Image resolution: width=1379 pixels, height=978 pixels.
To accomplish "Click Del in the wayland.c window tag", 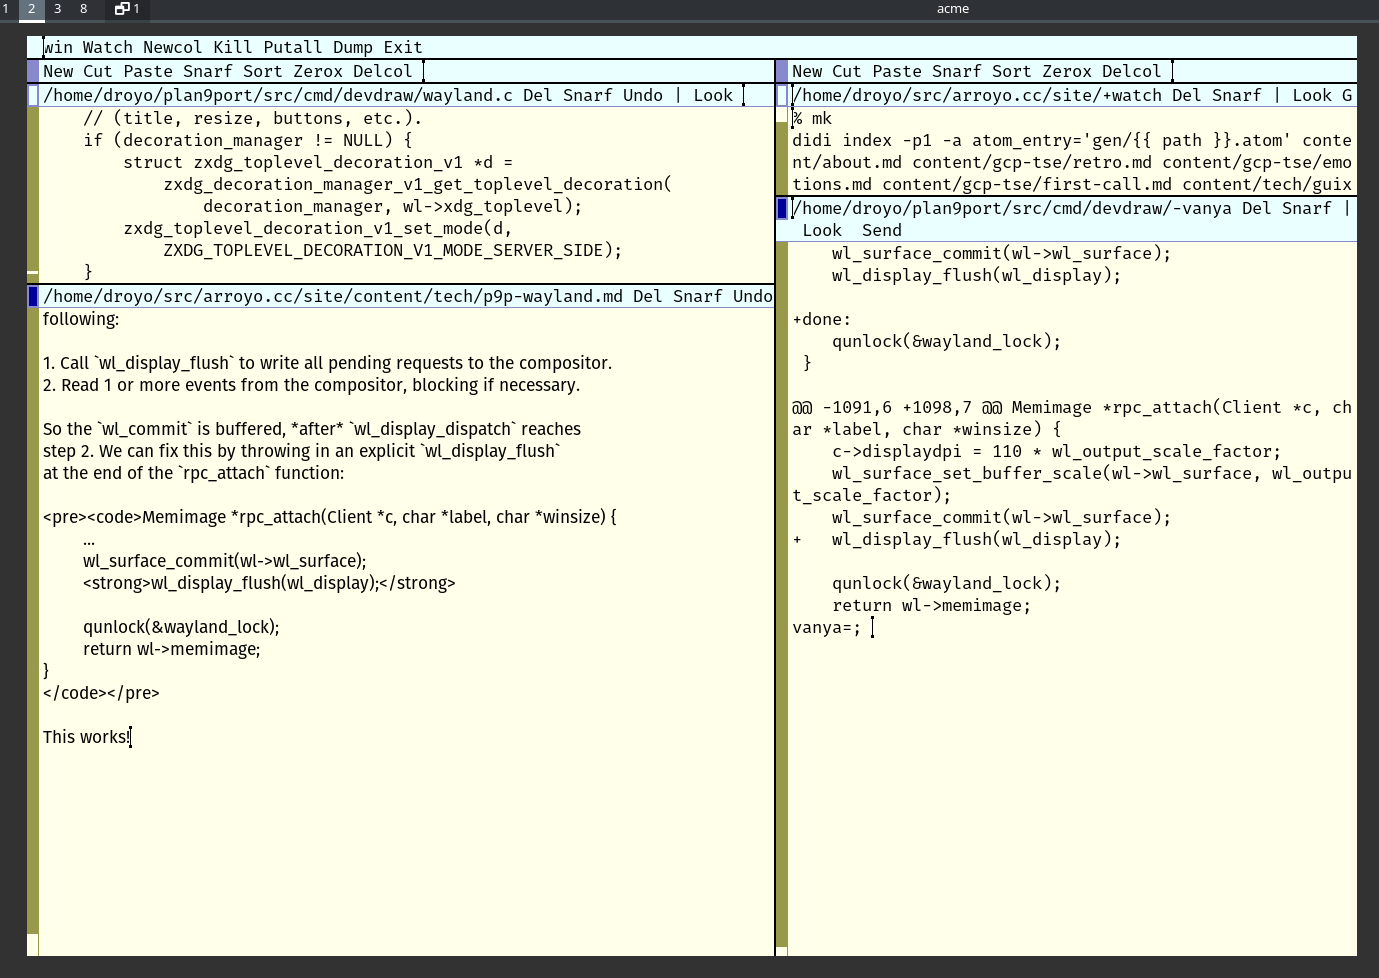I will point(538,95).
